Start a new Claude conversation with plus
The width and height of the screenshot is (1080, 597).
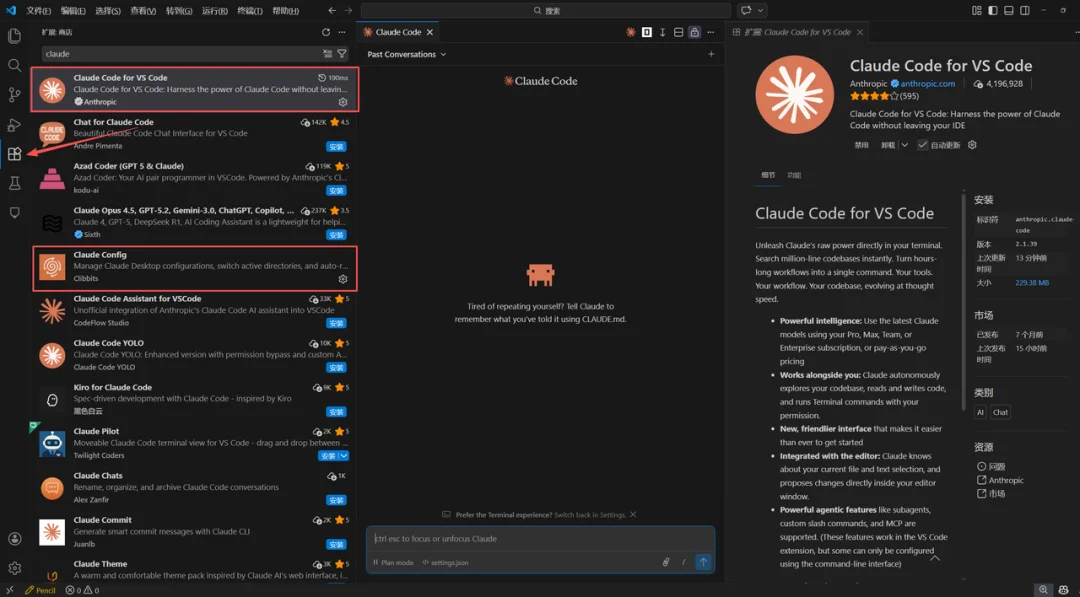click(x=711, y=54)
